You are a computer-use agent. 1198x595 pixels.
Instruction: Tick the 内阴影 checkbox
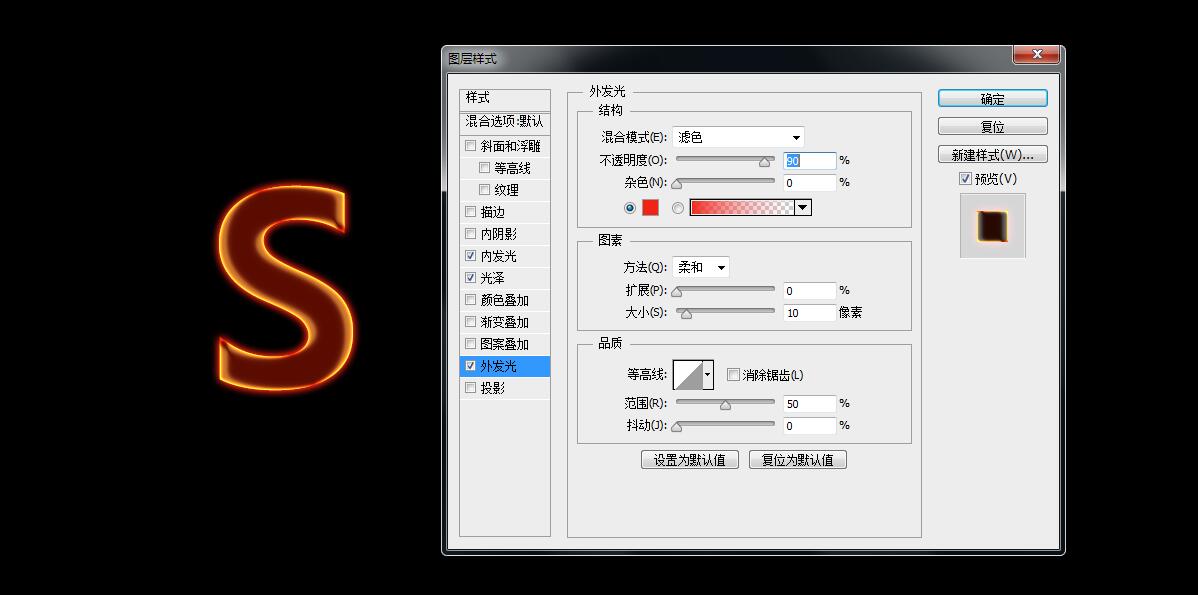[471, 234]
